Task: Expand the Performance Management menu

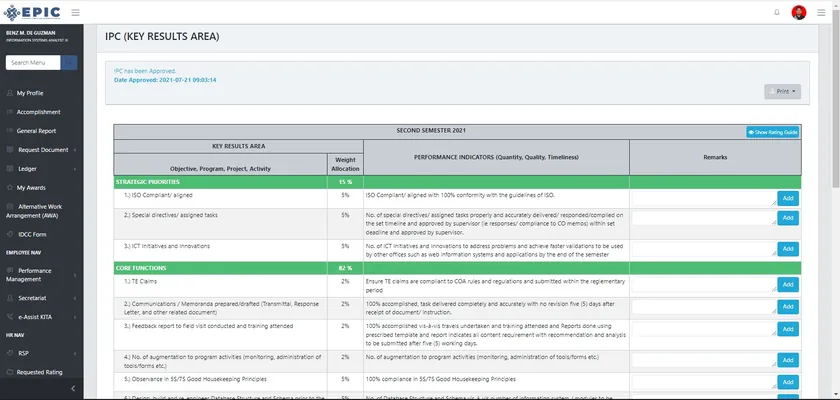Action: pyautogui.click(x=41, y=275)
